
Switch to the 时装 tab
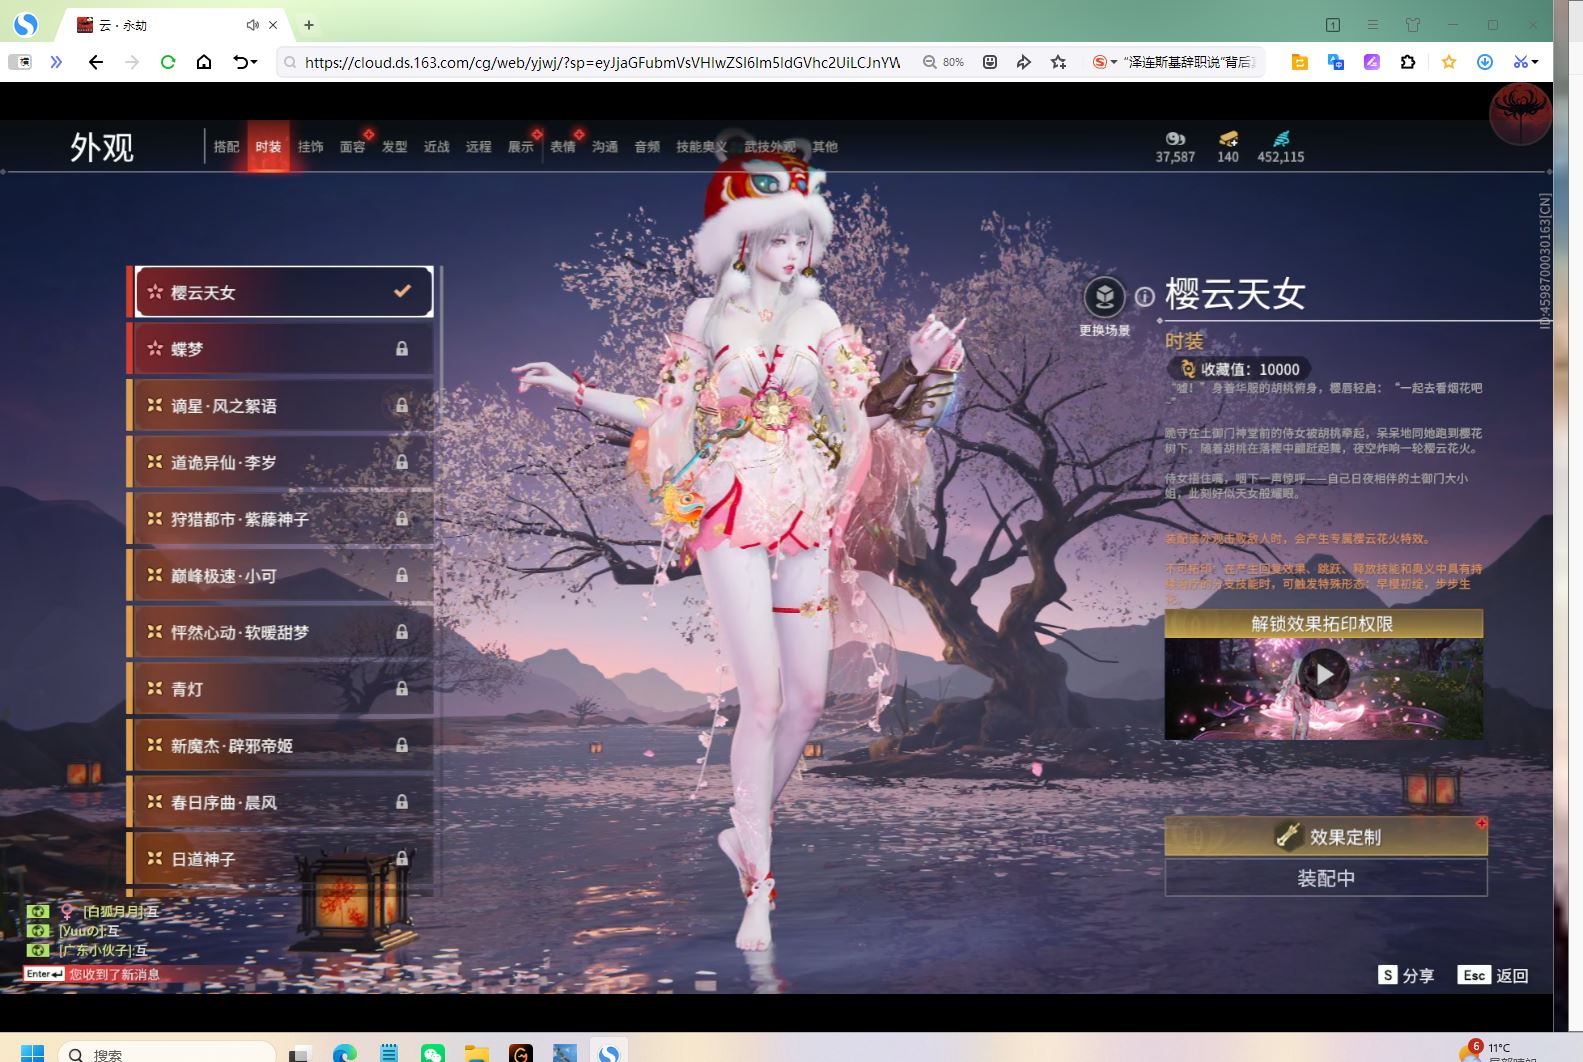tap(268, 147)
